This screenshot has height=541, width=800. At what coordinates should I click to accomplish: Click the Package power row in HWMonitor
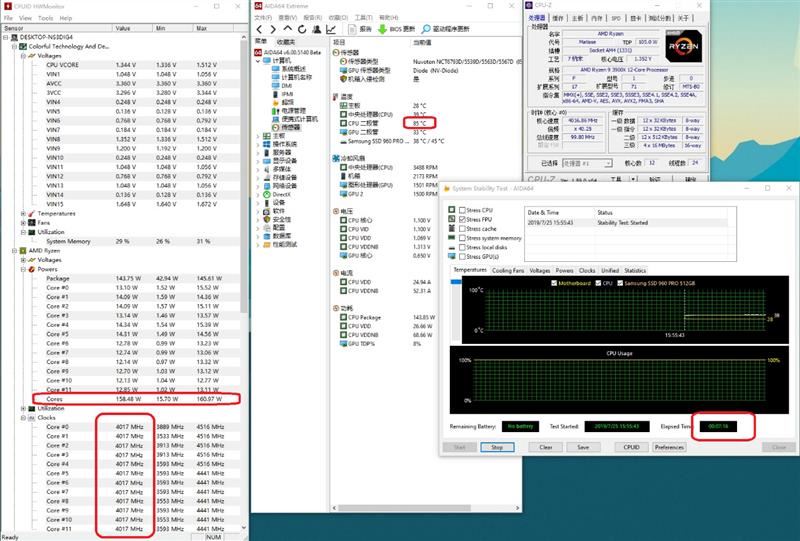(x=120, y=279)
